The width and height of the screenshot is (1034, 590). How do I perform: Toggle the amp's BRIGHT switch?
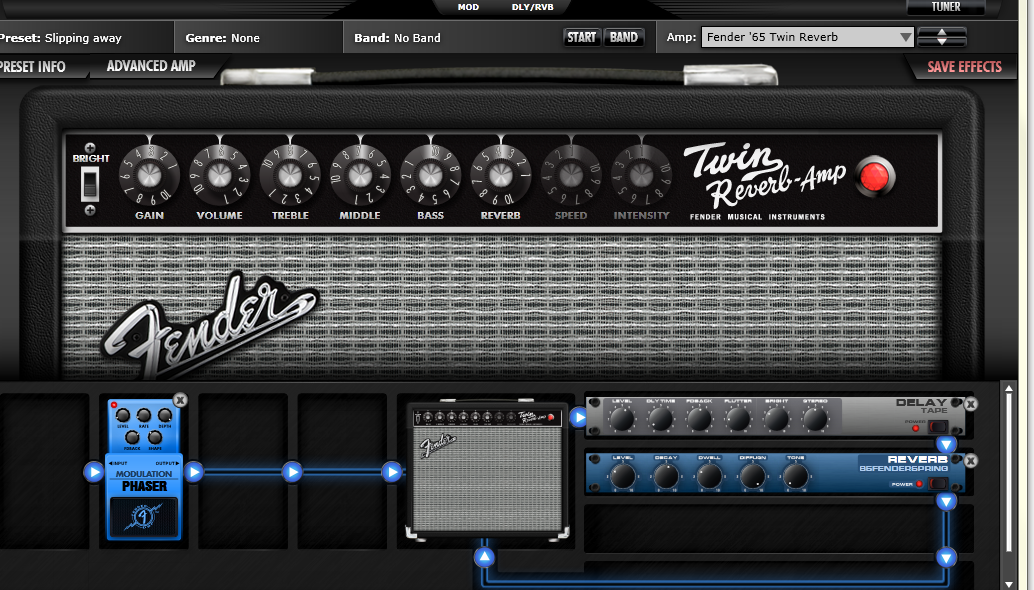[x=90, y=183]
